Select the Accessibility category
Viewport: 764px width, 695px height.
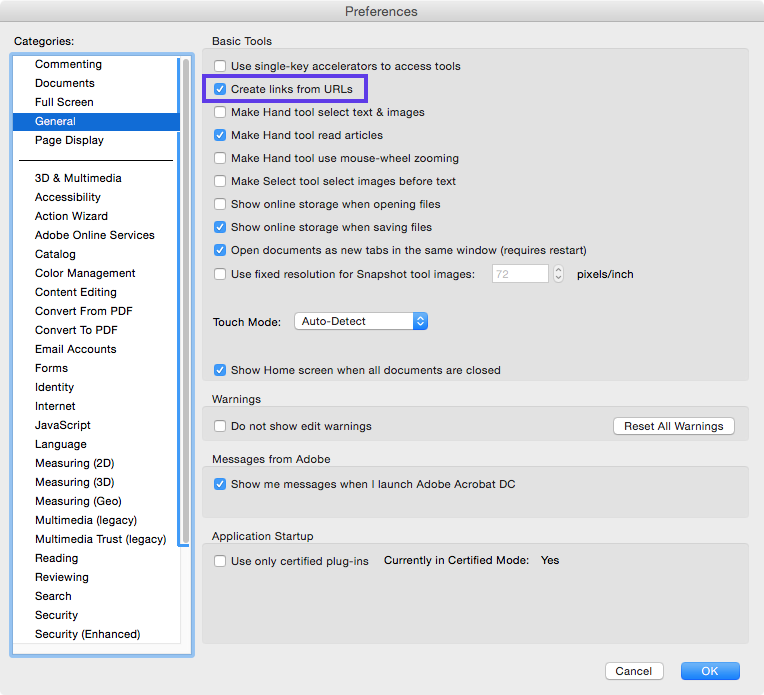[x=68, y=197]
